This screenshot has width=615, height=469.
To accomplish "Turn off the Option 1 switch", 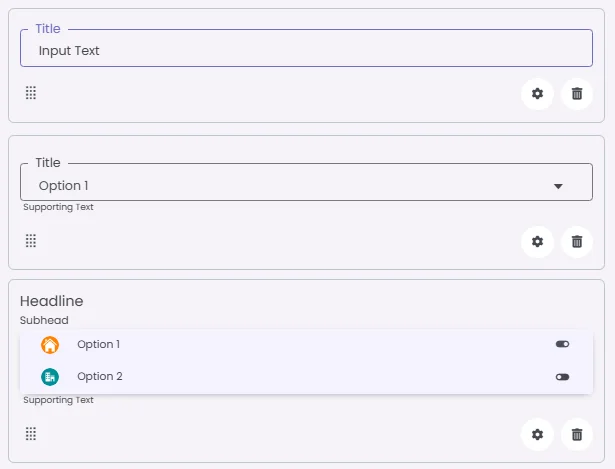I will coord(562,345).
